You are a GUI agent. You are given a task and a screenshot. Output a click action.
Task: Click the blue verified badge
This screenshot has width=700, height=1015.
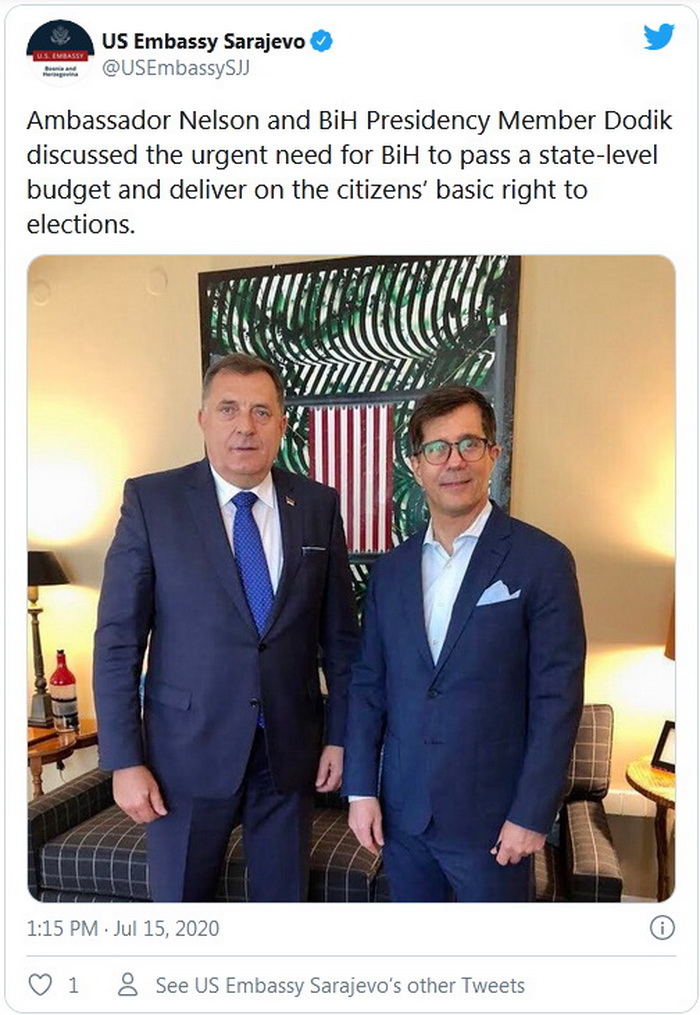[321, 41]
